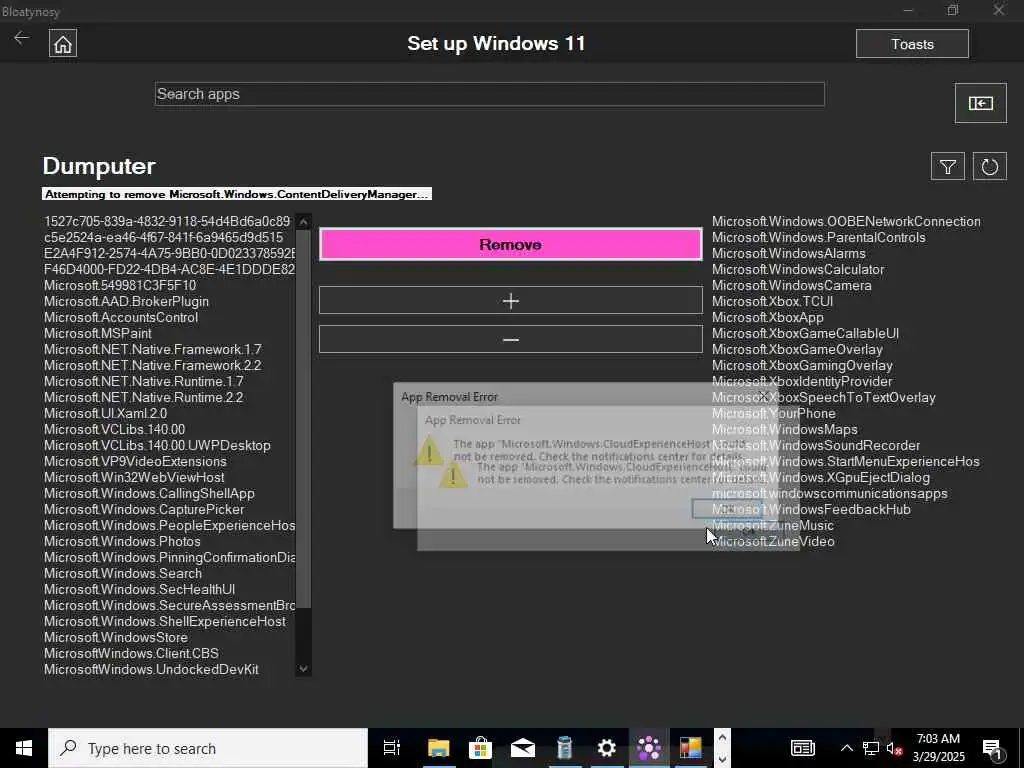This screenshot has height=768, width=1024.
Task: Open the Windows Start menu
Action: pyautogui.click(x=24, y=748)
